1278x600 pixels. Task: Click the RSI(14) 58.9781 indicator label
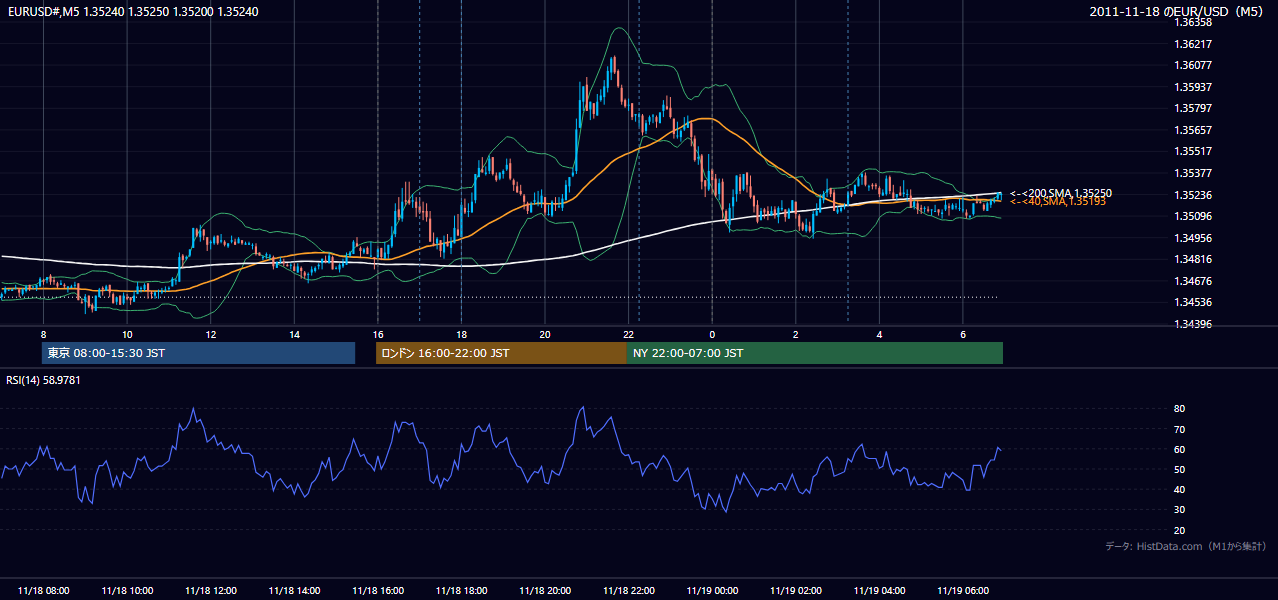tap(44, 380)
